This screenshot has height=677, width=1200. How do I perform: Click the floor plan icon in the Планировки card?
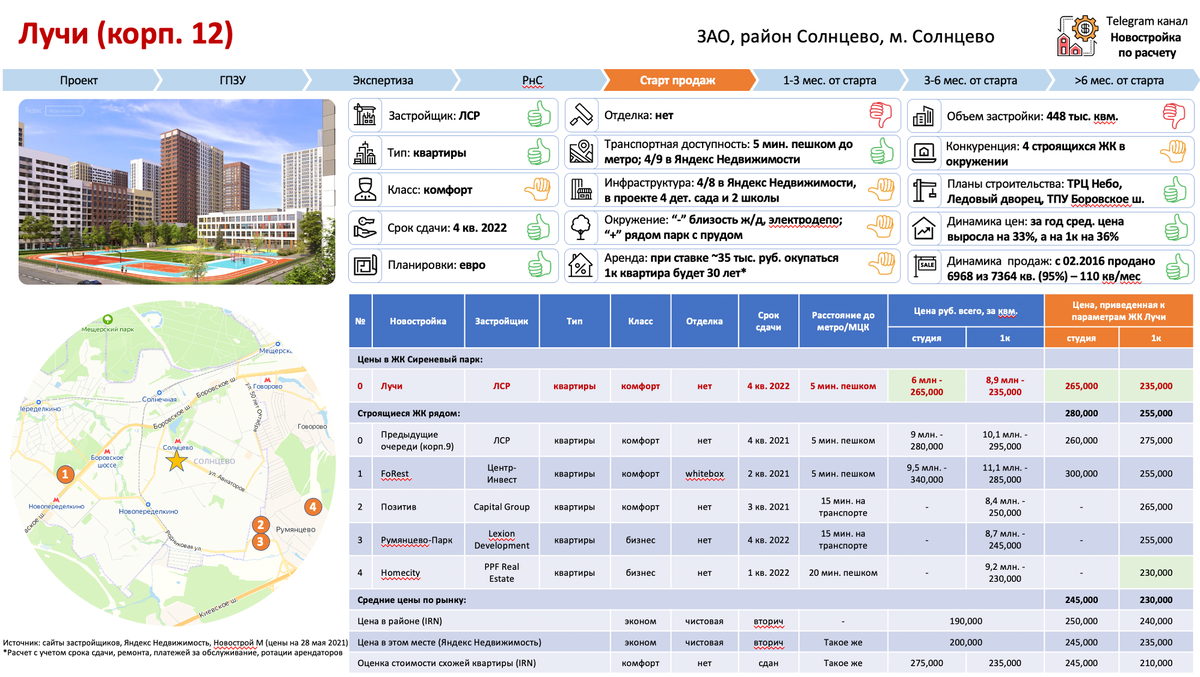[364, 265]
